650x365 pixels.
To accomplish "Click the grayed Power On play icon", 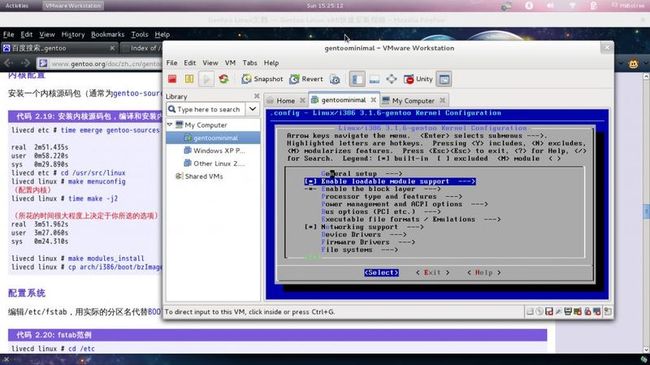I will [206, 79].
